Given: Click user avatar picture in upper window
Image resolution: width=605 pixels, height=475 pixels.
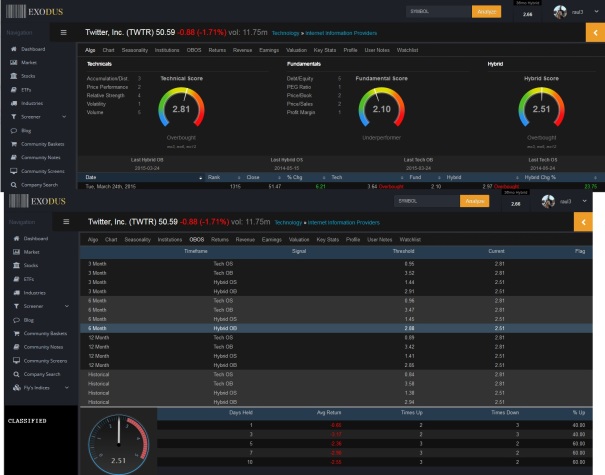Looking at the screenshot, I should [560, 12].
